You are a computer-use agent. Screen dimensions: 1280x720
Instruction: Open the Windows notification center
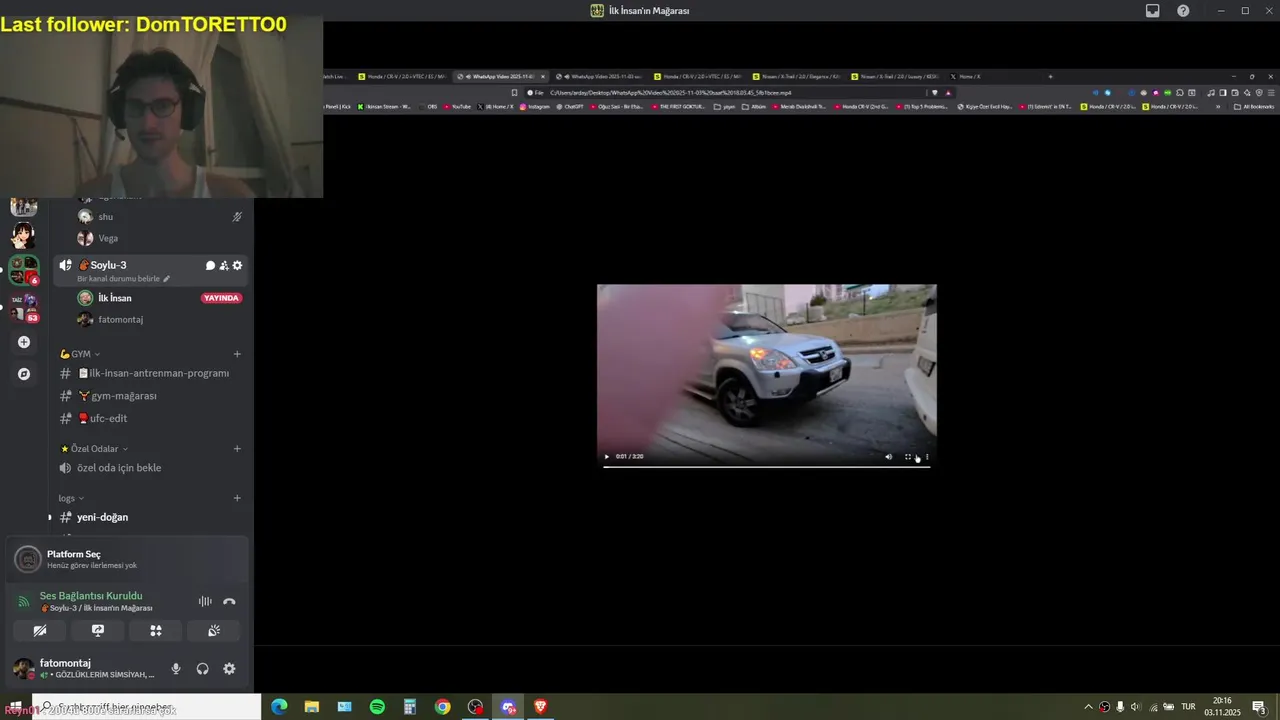click(x=1259, y=707)
